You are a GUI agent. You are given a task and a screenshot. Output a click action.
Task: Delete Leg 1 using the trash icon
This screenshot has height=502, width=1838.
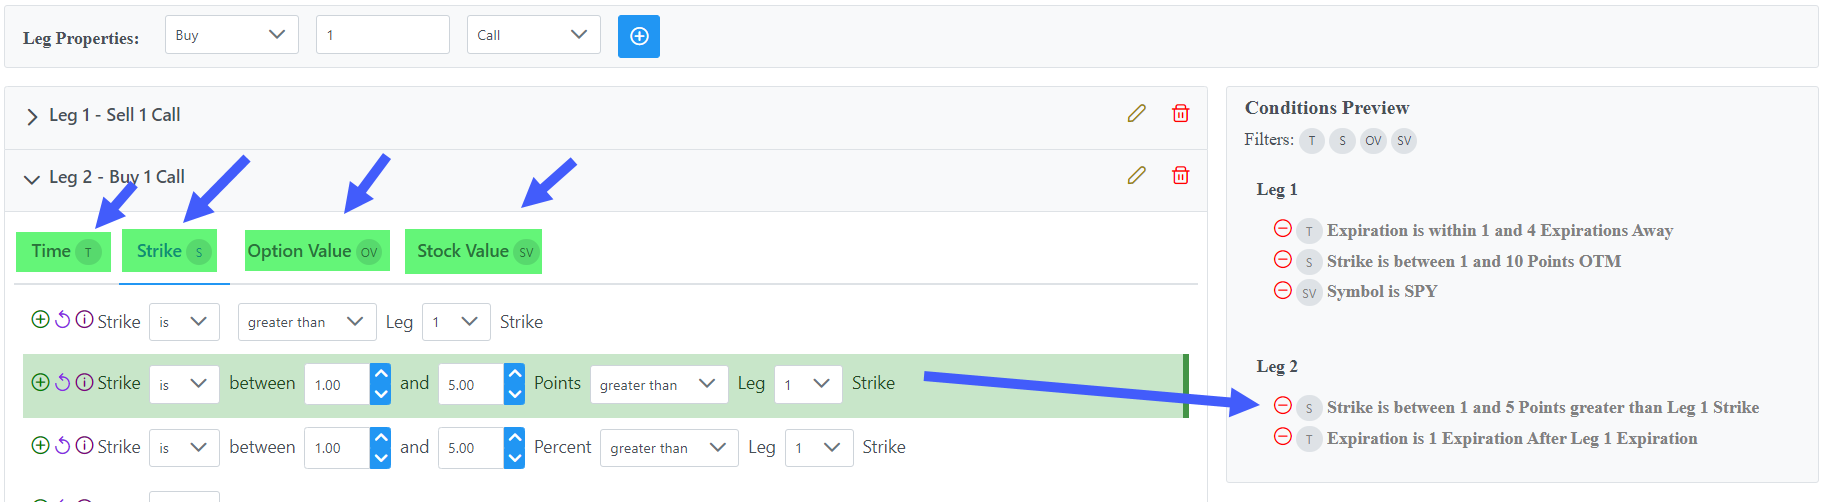click(1180, 113)
